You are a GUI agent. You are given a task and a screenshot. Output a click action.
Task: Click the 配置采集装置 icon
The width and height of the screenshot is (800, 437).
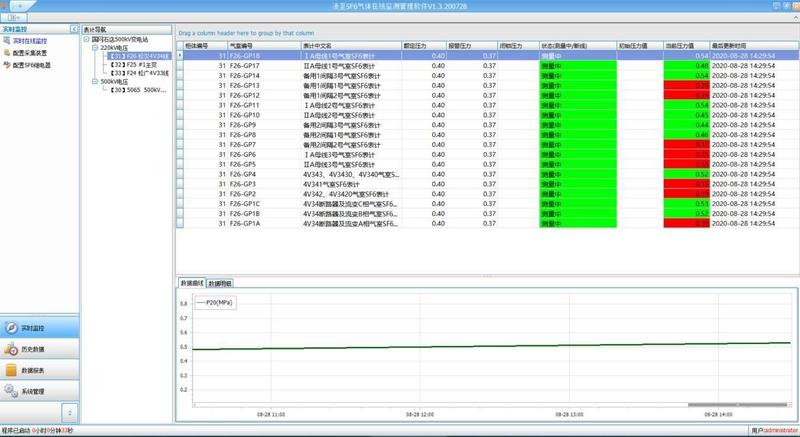pos(7,53)
